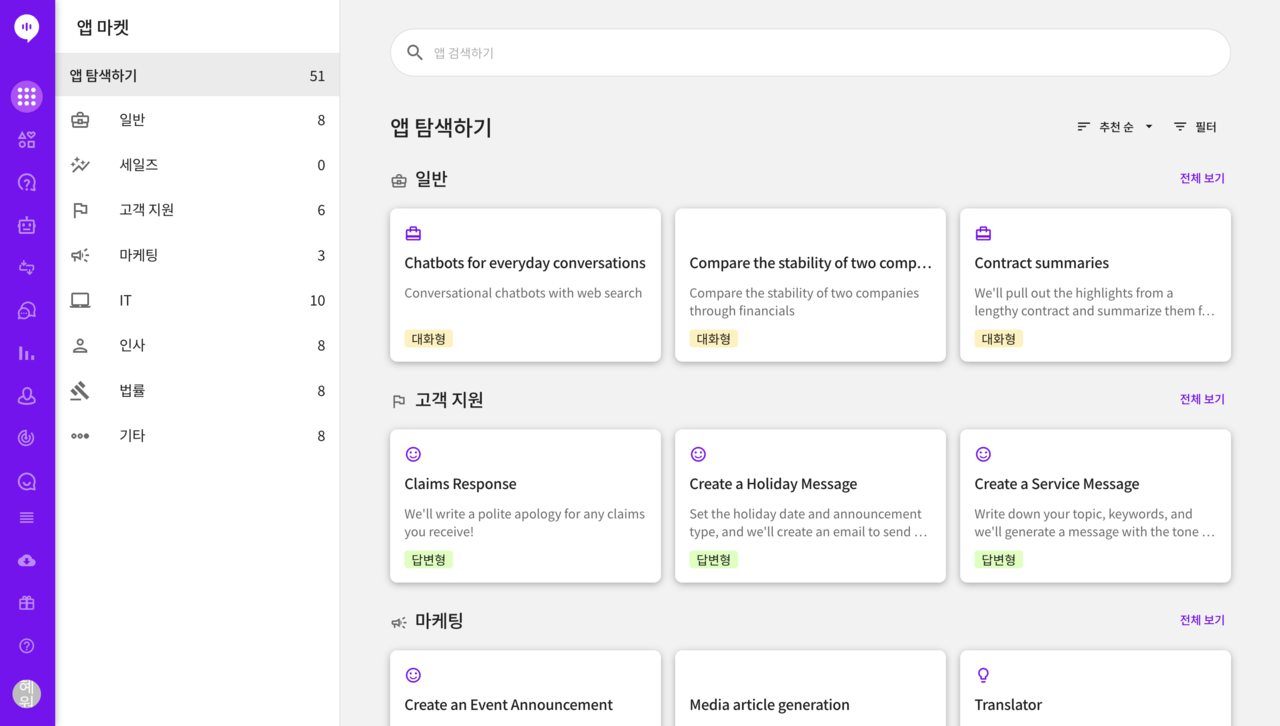The width and height of the screenshot is (1280, 726).
Task: Select the bar chart analytics icon
Action: (x=27, y=353)
